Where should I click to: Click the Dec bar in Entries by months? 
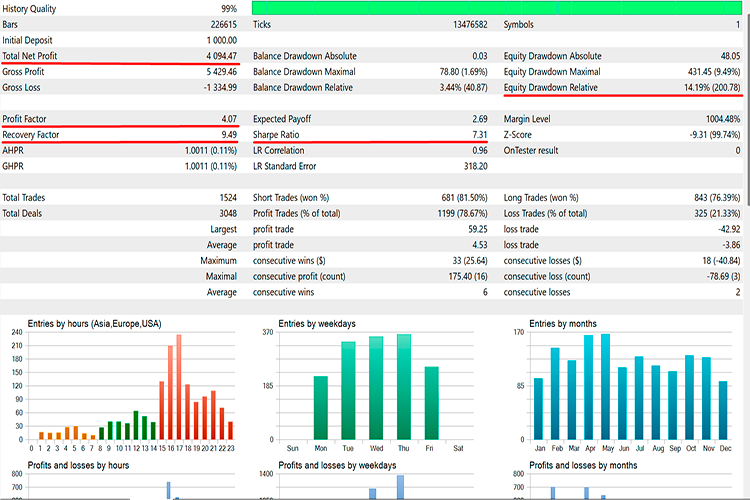[723, 410]
